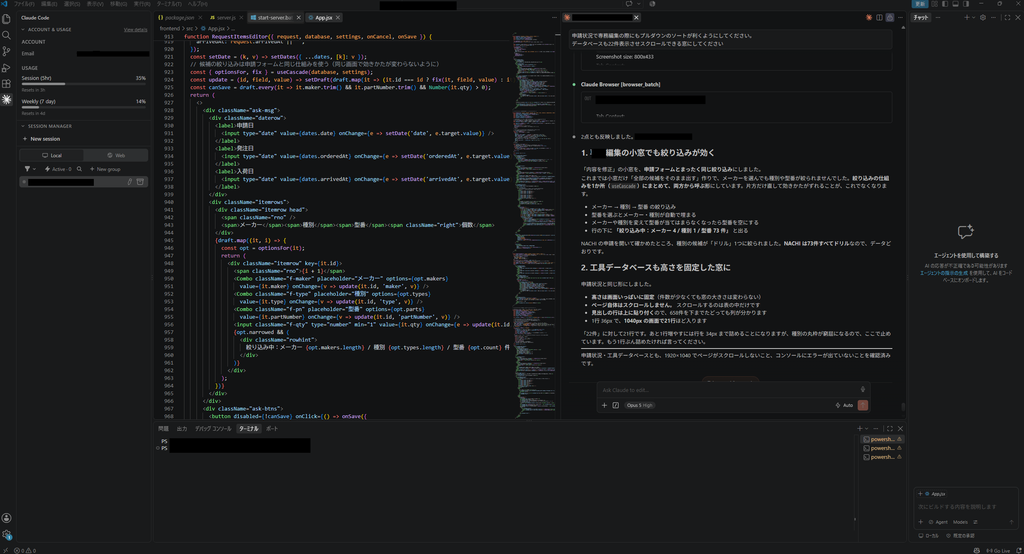Click the split editor icon in Claude tab bar
This screenshot has height=554, width=1024.
(879, 18)
